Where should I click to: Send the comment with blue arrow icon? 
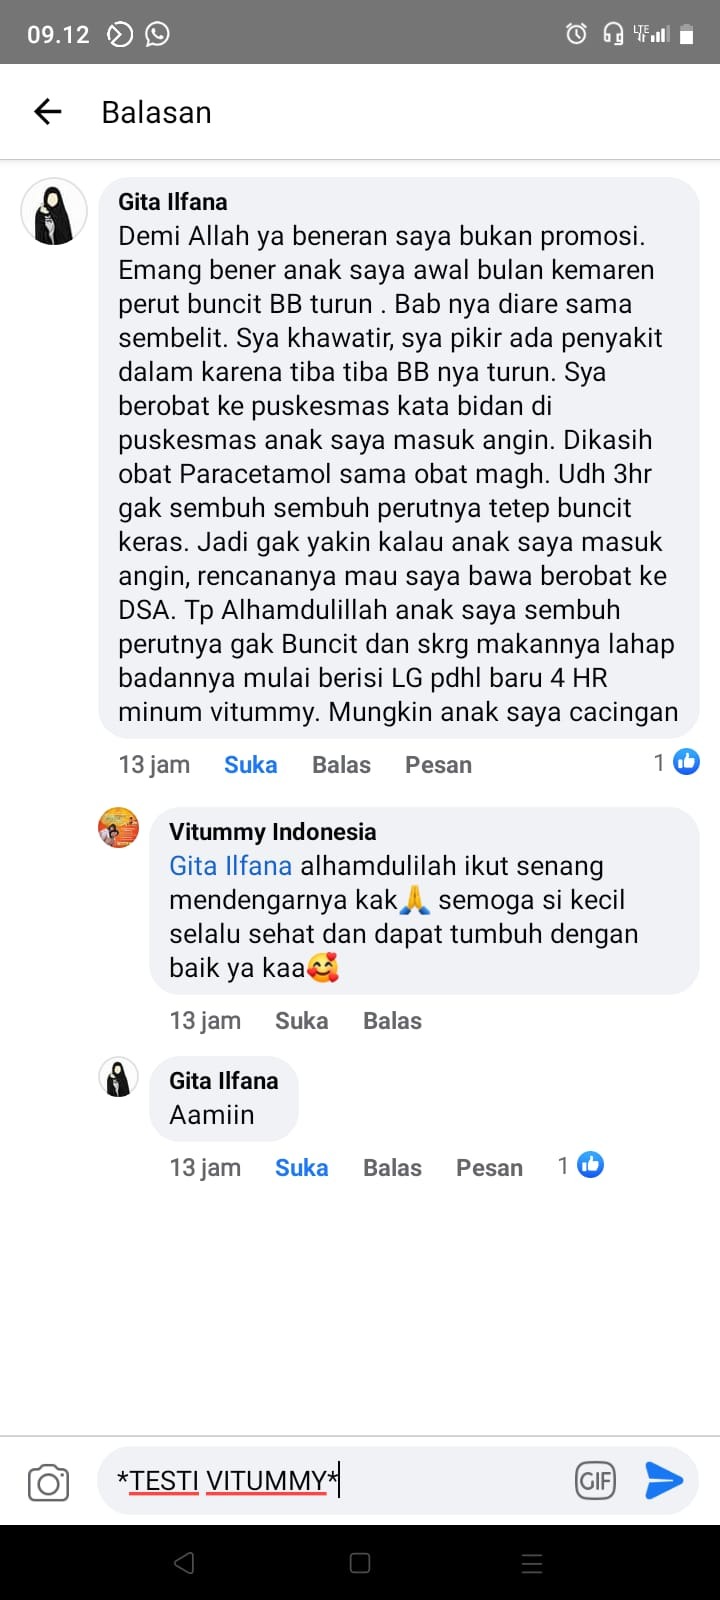pyautogui.click(x=664, y=1481)
